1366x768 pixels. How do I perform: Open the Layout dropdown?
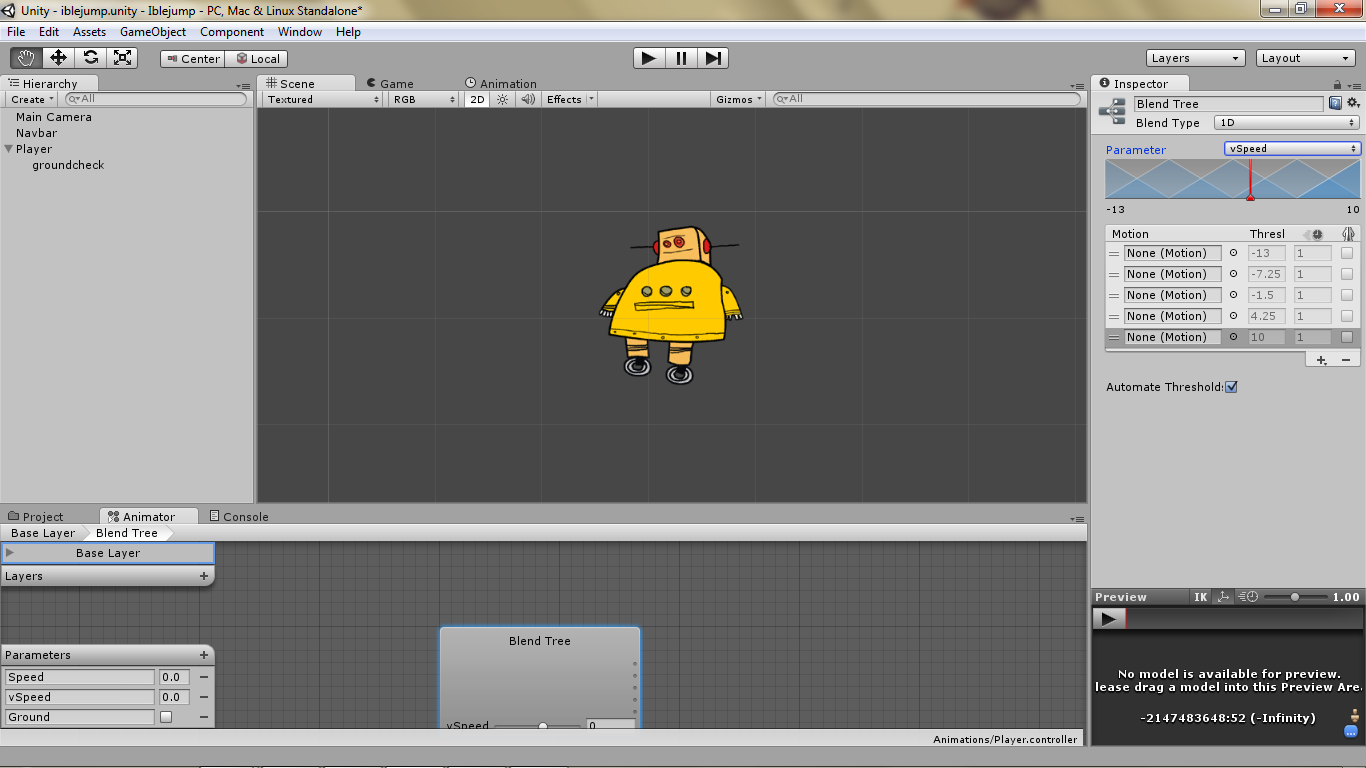pos(1306,58)
